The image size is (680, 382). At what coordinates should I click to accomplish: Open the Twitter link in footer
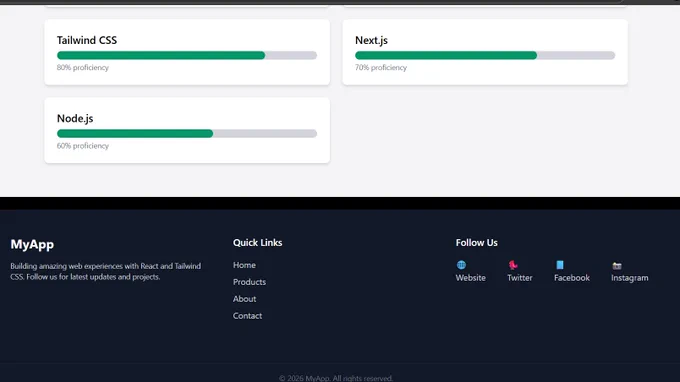[520, 278]
